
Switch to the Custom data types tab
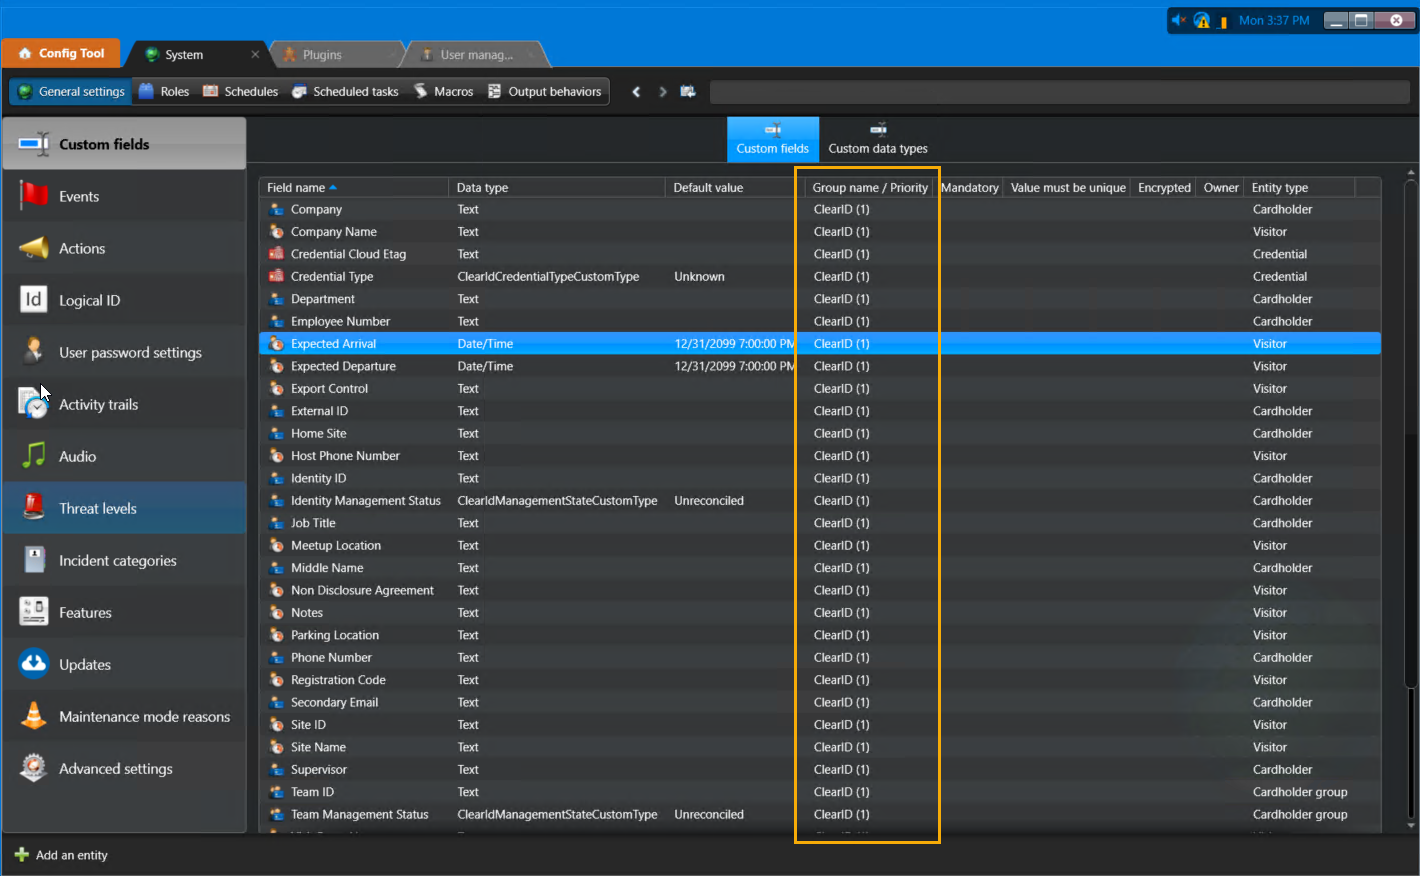pyautogui.click(x=878, y=140)
